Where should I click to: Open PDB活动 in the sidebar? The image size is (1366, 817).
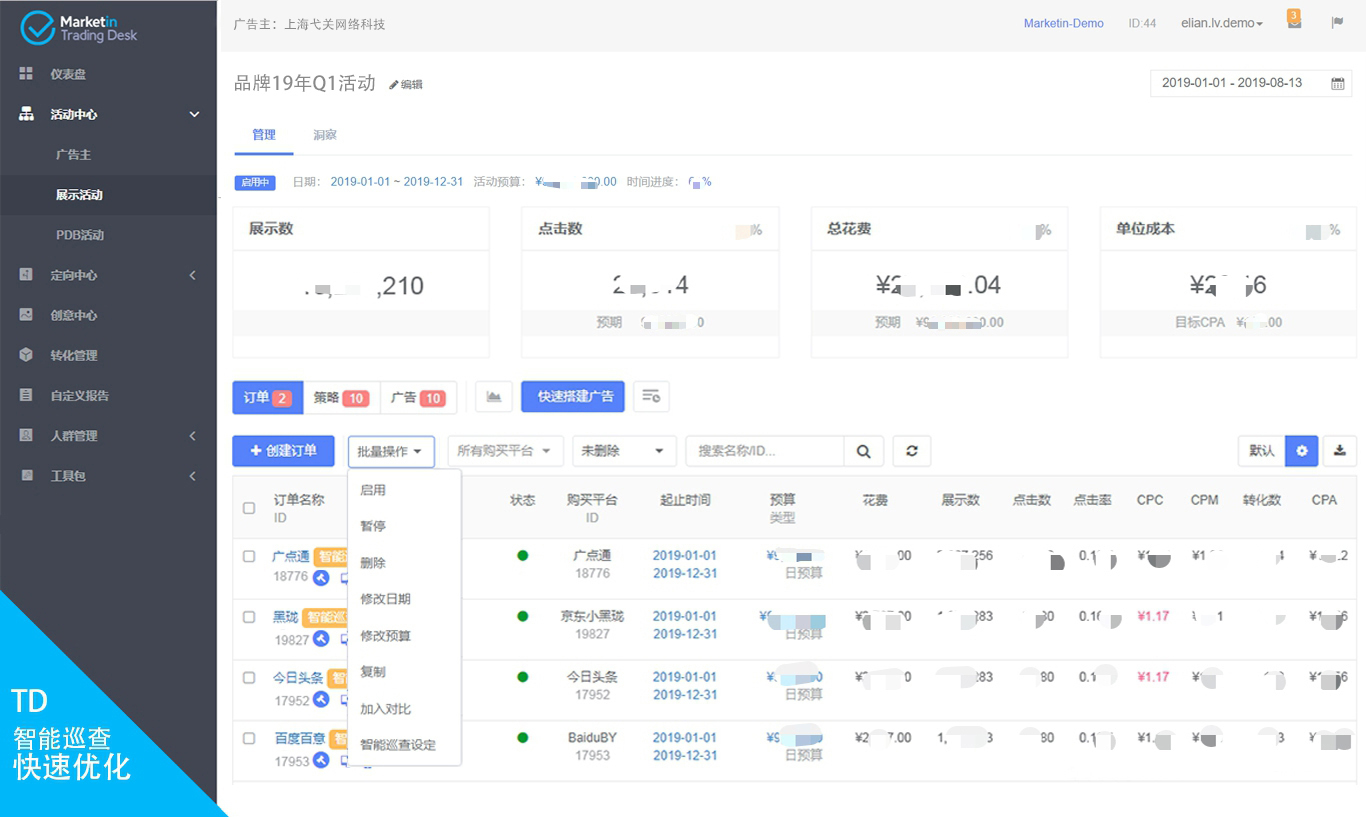tap(80, 235)
